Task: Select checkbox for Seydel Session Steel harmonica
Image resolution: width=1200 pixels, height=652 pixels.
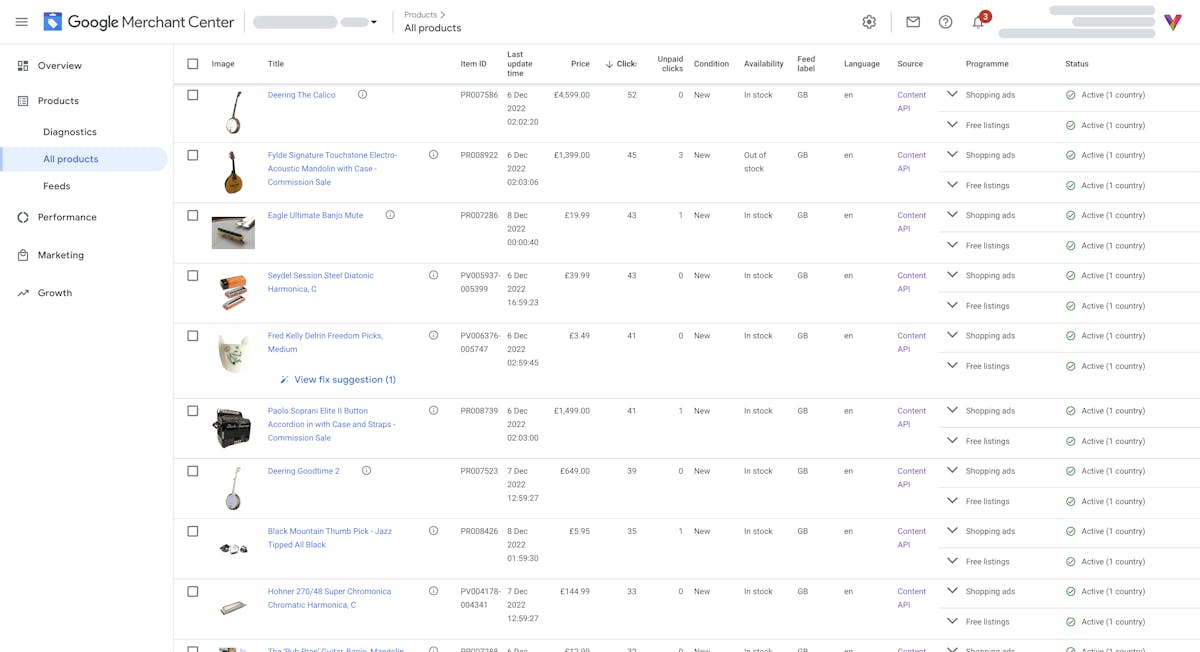Action: click(x=193, y=275)
